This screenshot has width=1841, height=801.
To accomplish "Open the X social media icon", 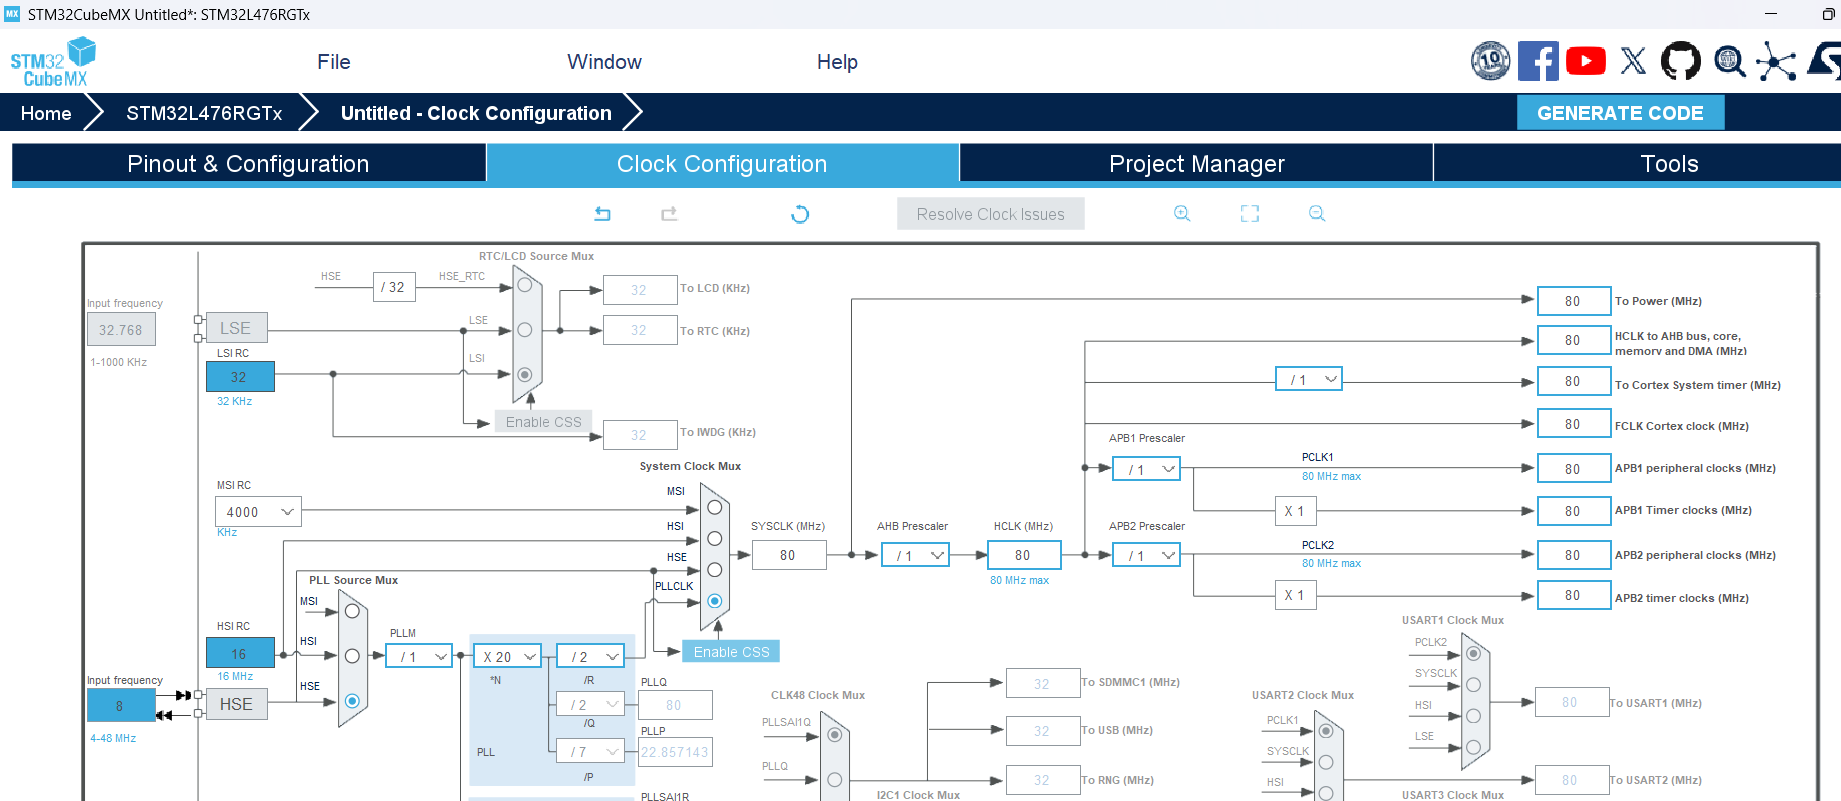I will coord(1633,61).
